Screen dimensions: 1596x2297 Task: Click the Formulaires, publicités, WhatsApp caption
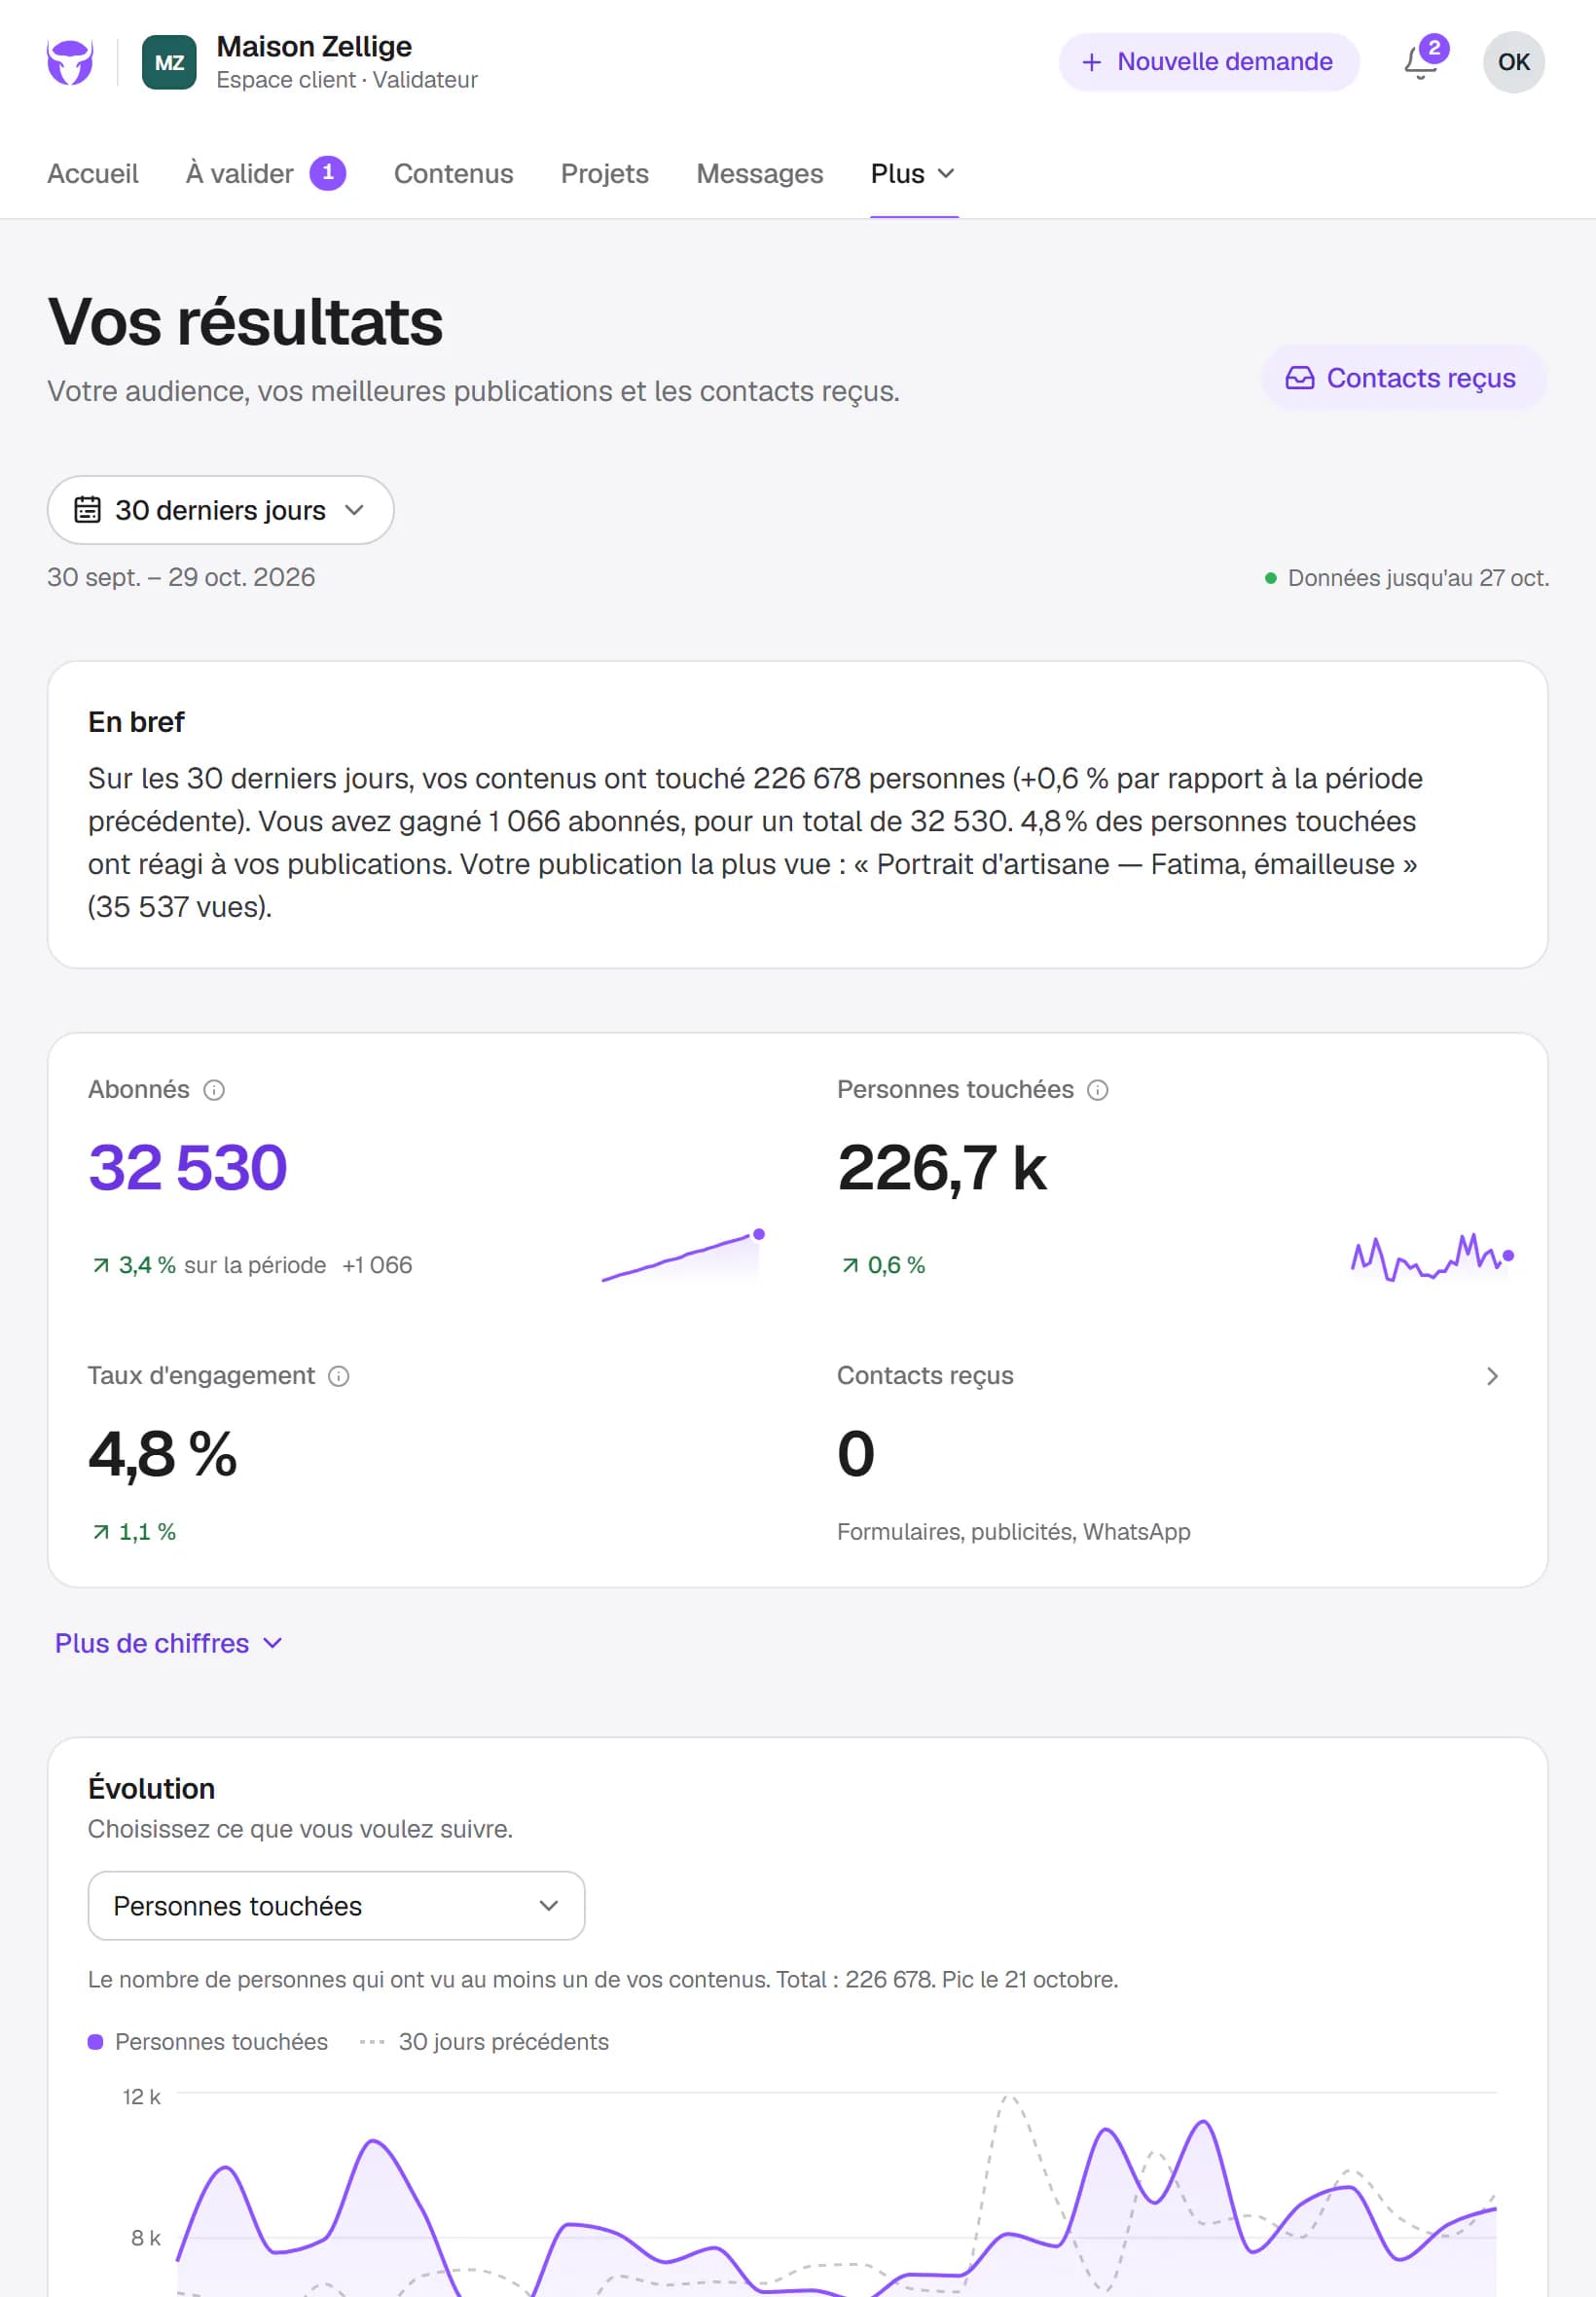click(1013, 1532)
